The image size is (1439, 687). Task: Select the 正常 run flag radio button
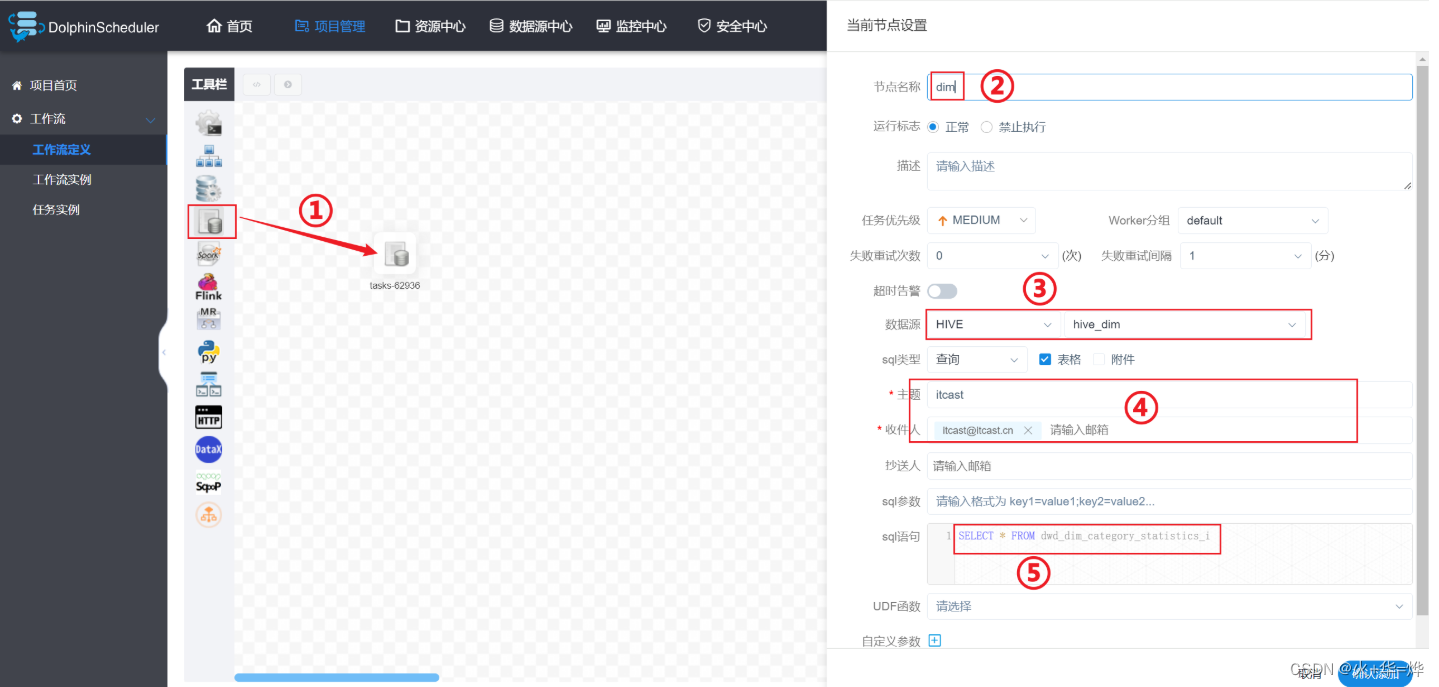[933, 127]
